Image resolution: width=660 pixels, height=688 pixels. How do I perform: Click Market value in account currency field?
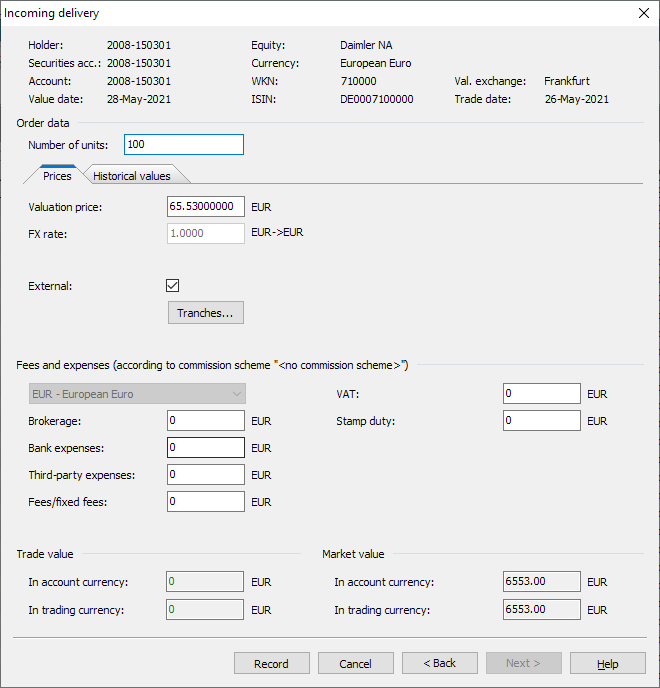click(541, 582)
